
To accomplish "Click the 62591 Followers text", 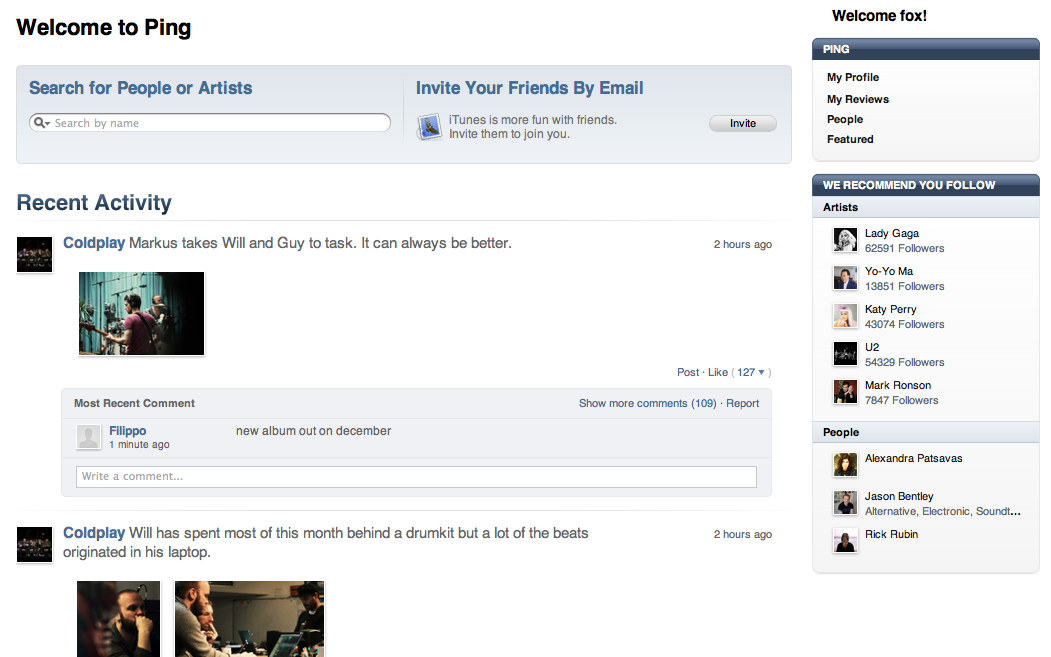I will (x=904, y=249).
